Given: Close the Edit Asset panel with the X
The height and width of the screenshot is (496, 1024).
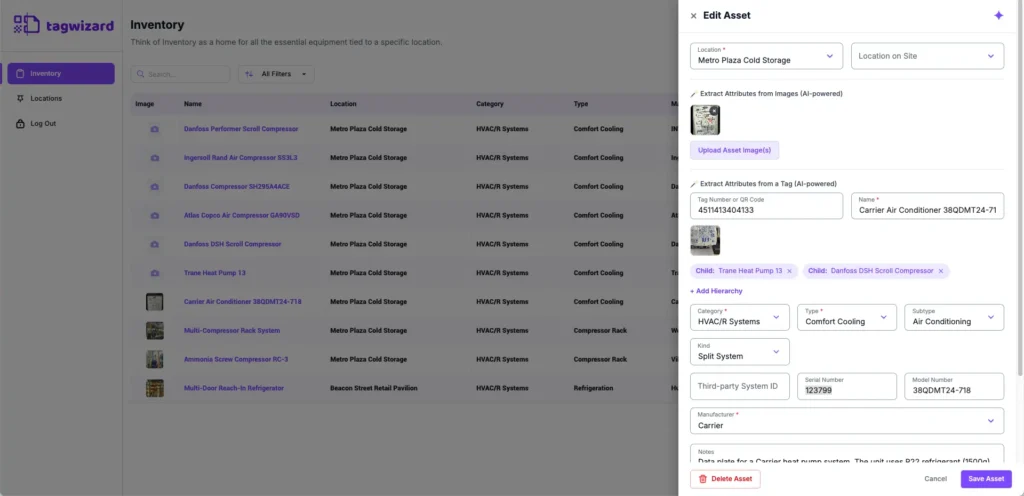Looking at the screenshot, I should pos(694,16).
